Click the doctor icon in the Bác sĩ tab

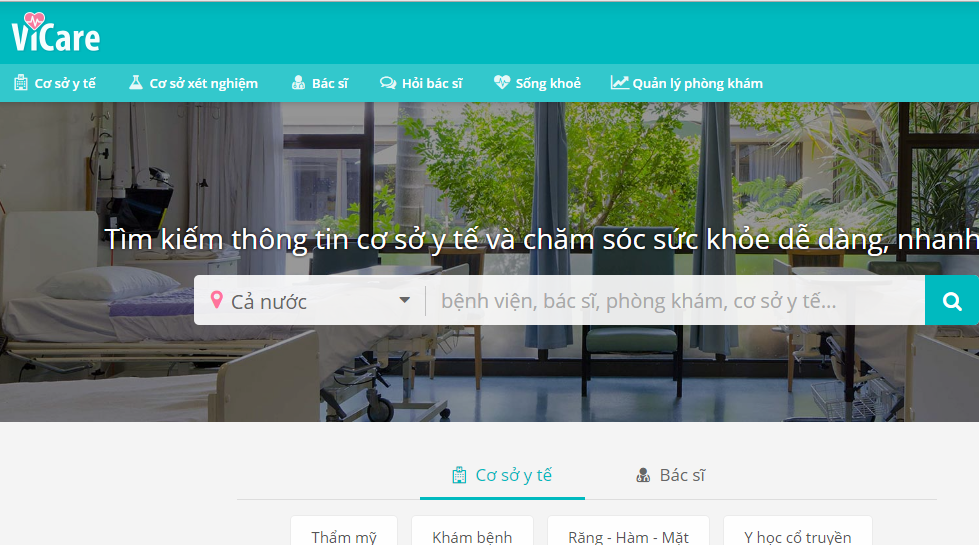coord(643,476)
